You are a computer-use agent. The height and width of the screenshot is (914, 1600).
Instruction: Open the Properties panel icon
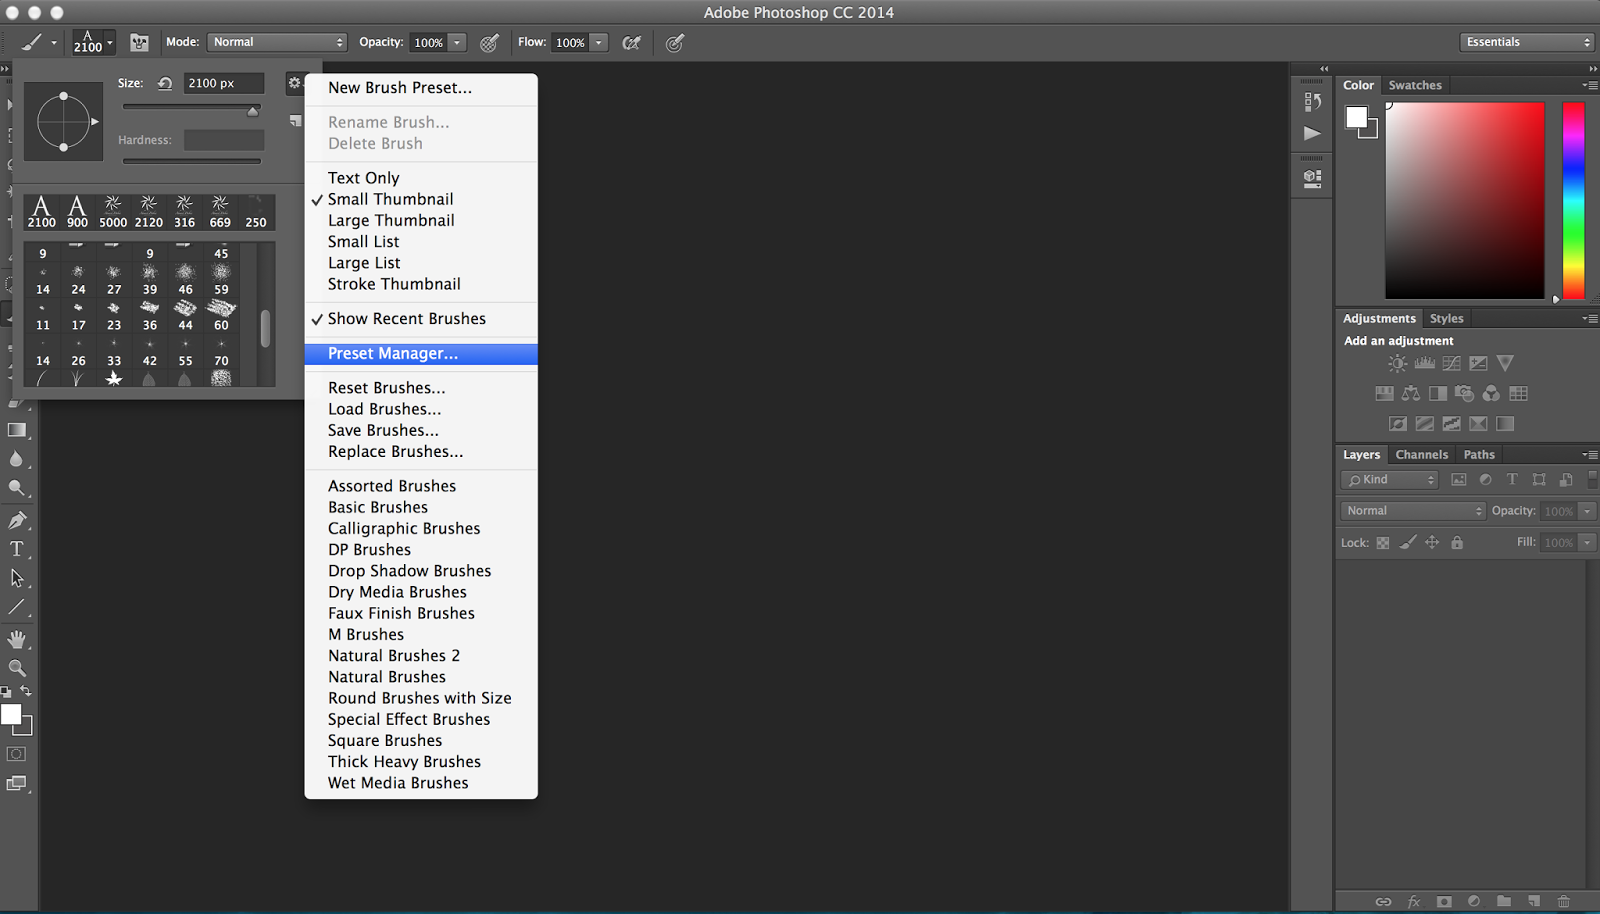1313,179
